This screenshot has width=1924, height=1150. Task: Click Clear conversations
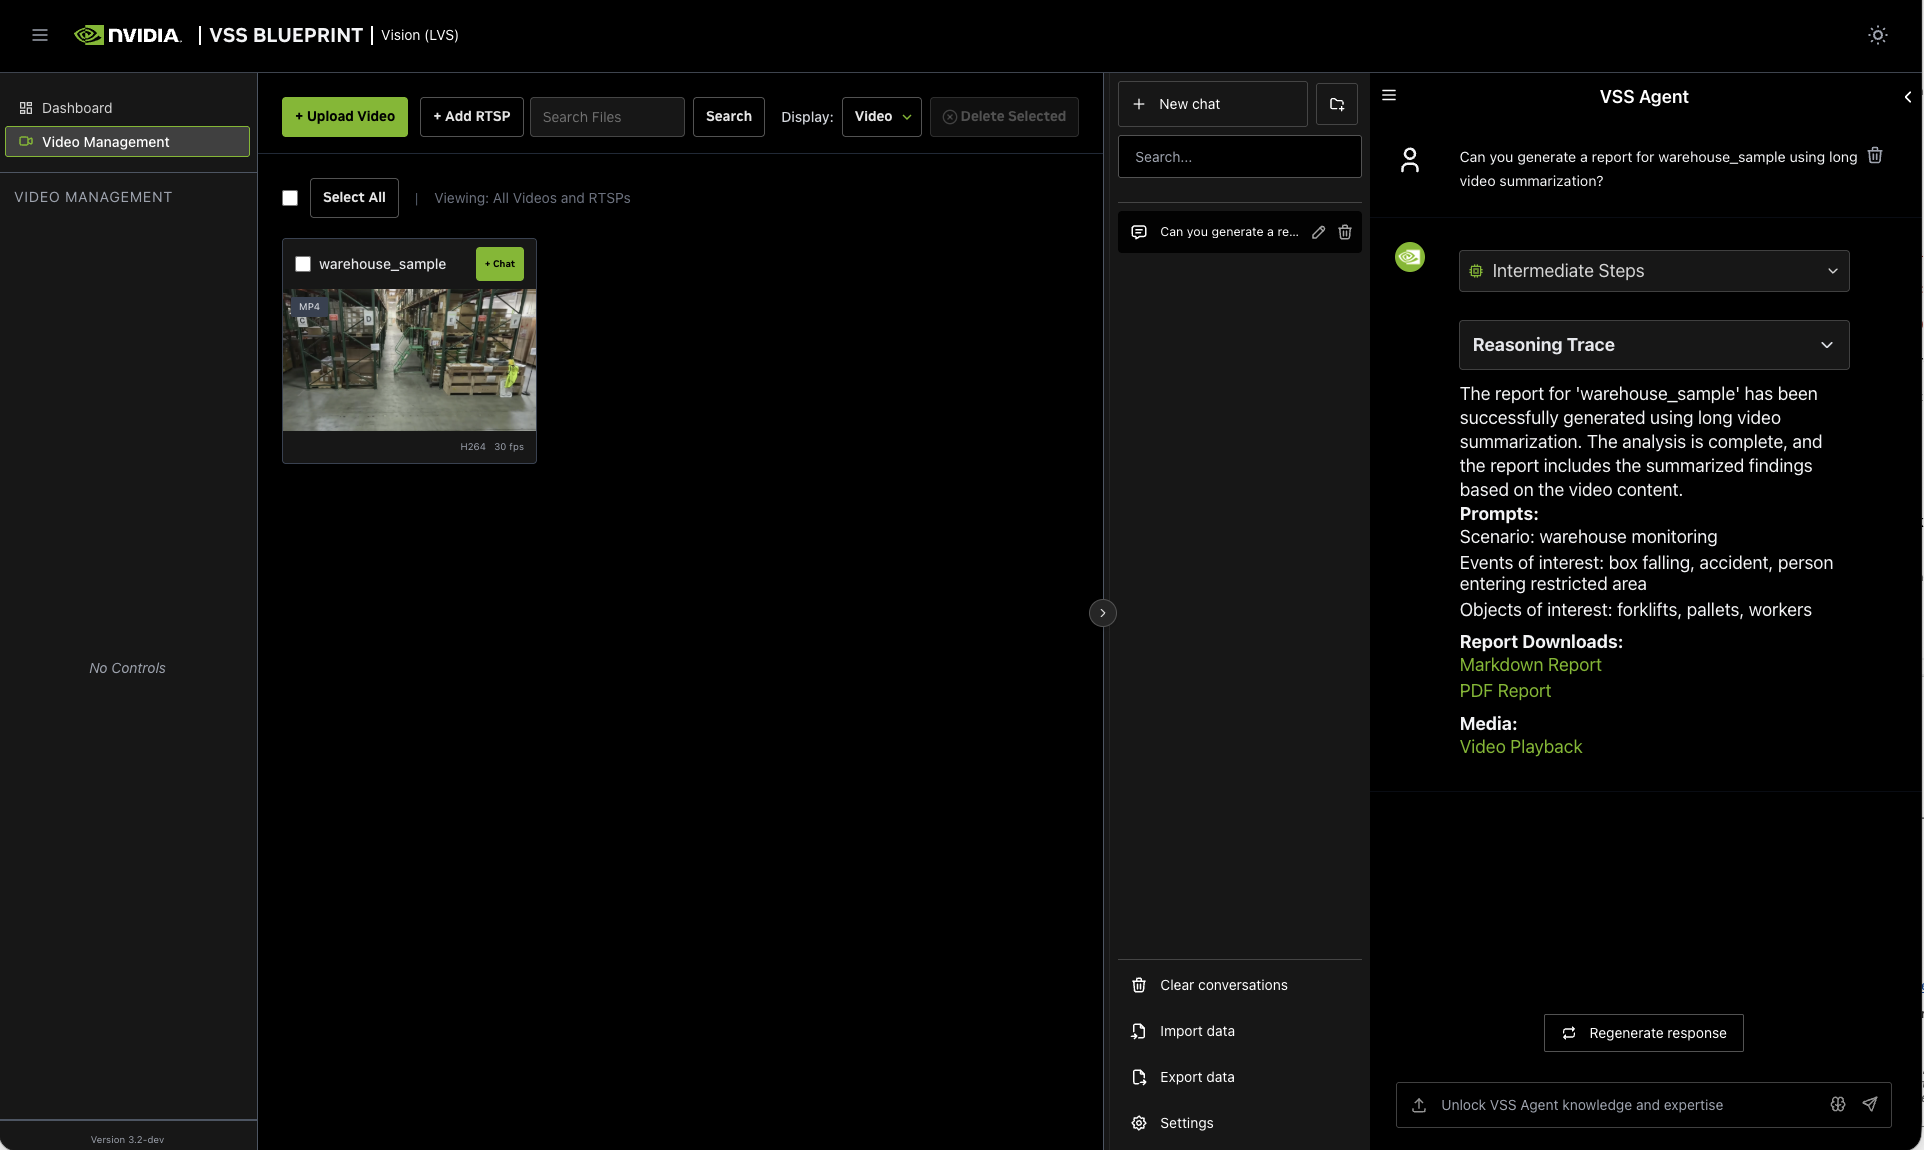[1240, 985]
